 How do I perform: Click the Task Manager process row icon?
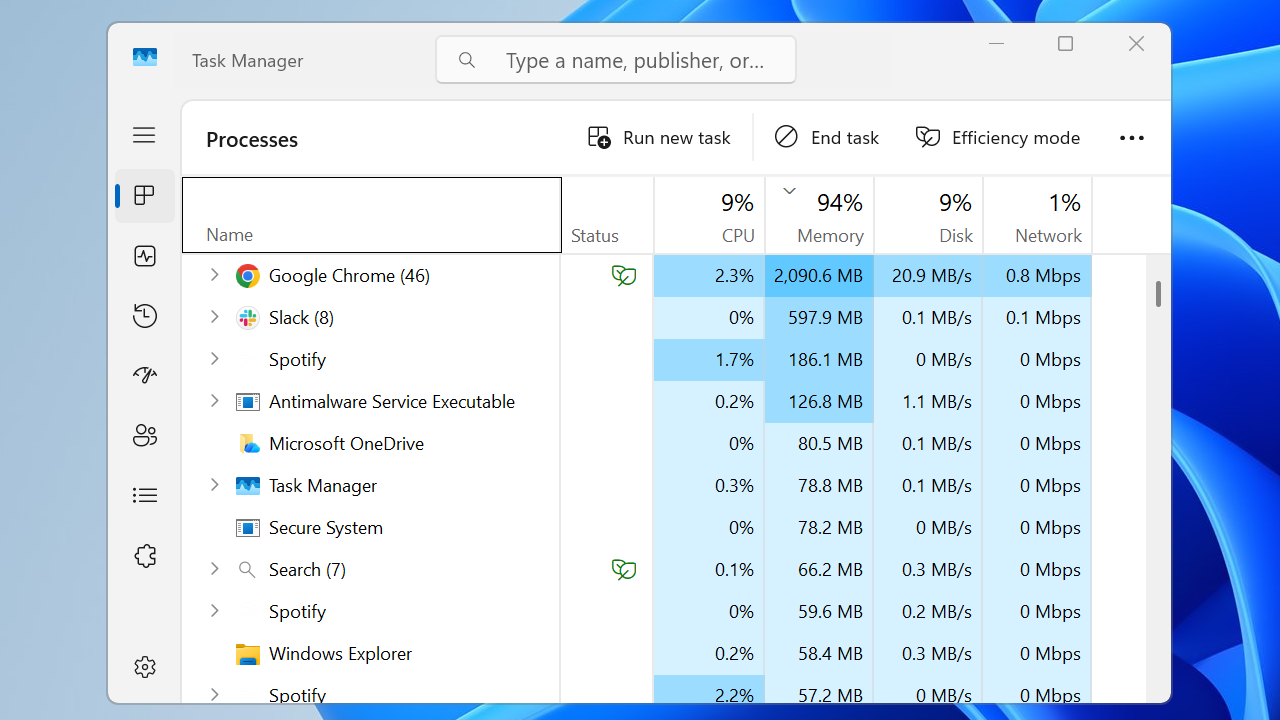(x=247, y=486)
